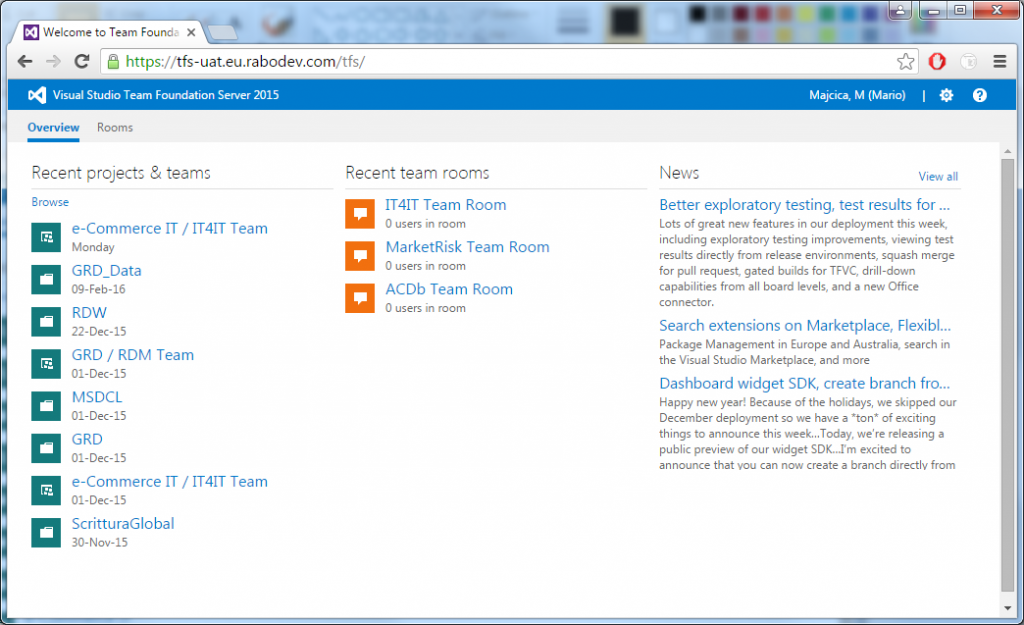This screenshot has height=625, width=1024.
Task: Click the project icon beside RDW
Action: (x=46, y=321)
